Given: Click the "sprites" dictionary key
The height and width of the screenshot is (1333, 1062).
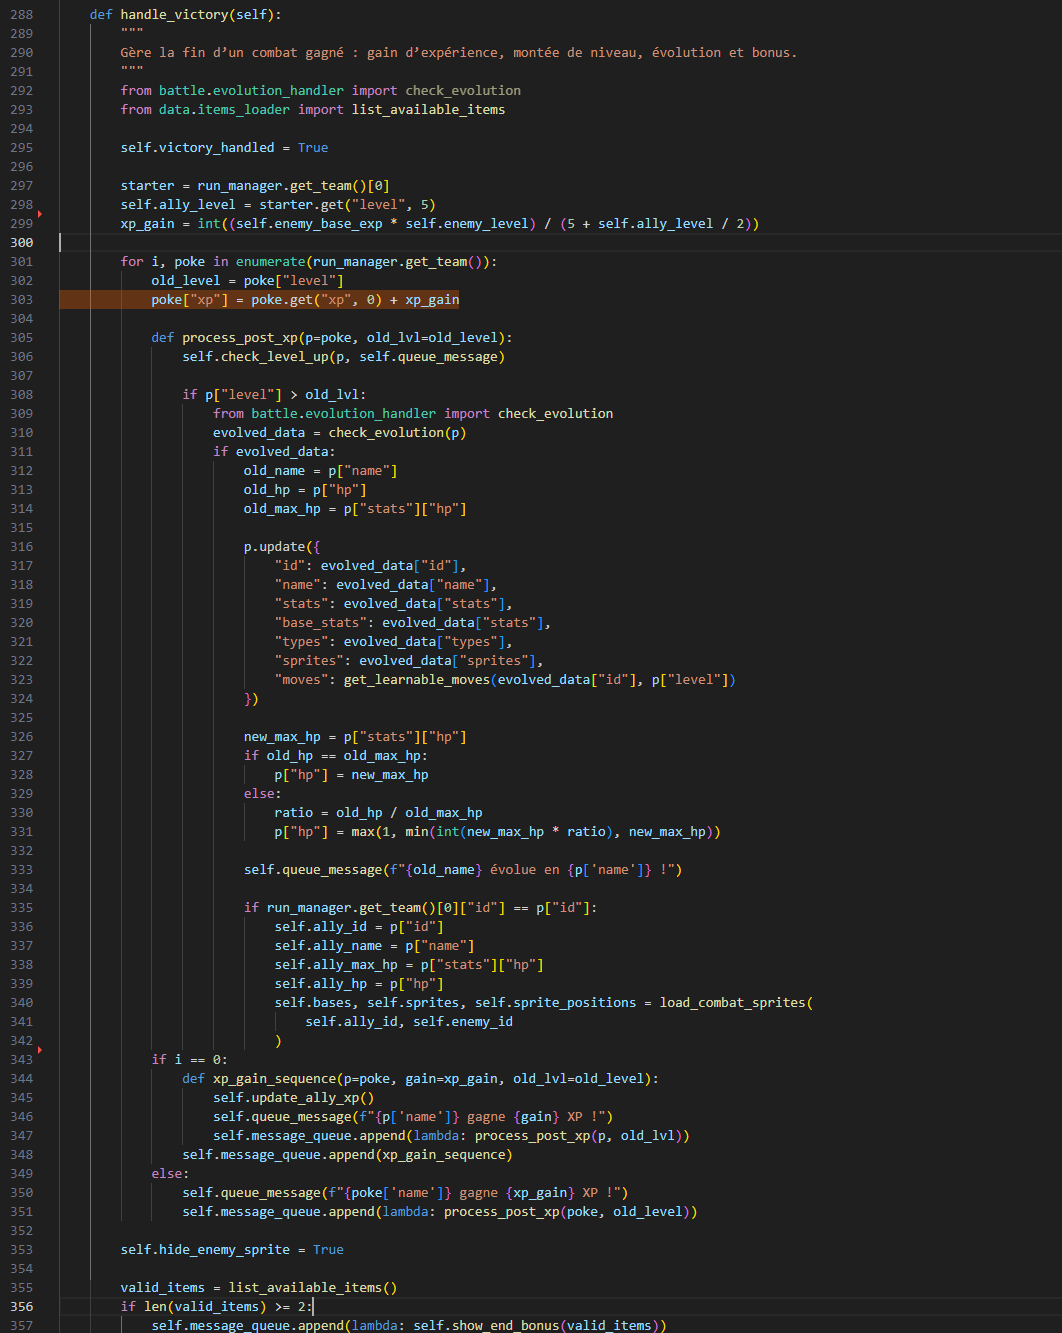Looking at the screenshot, I should pyautogui.click(x=309, y=661).
